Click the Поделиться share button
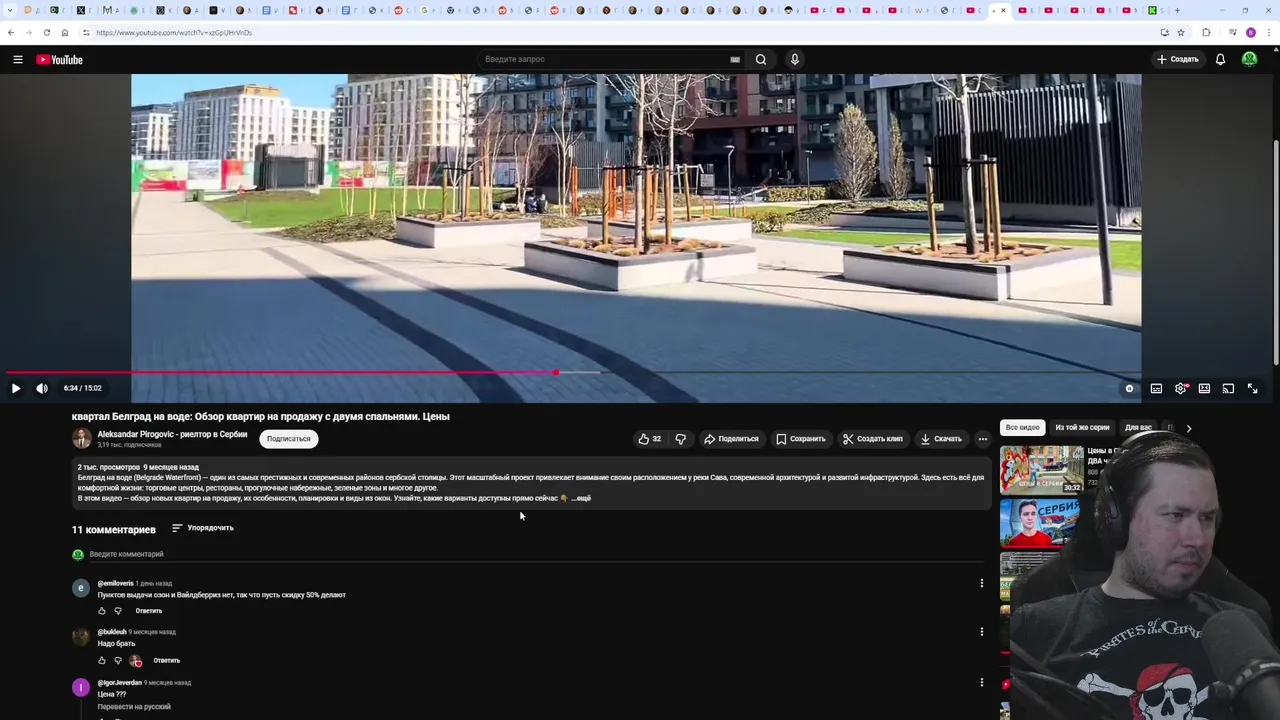This screenshot has width=1280, height=720. (x=731, y=439)
